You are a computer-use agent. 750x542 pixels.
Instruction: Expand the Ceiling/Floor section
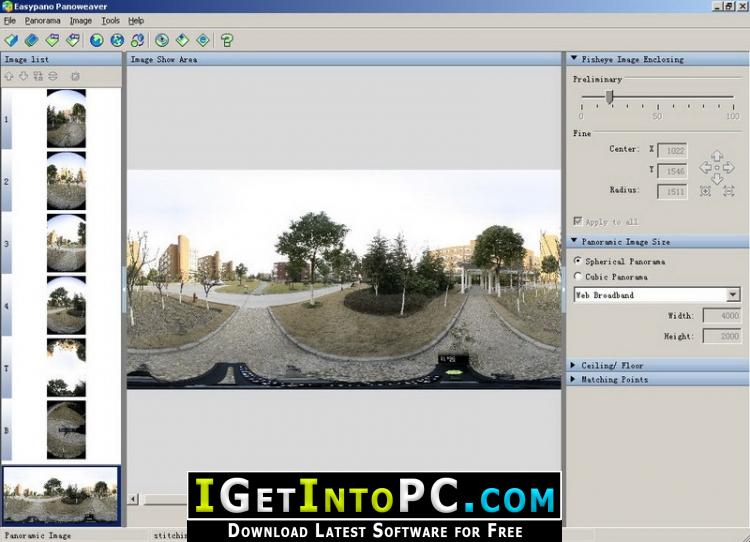pyautogui.click(x=612, y=365)
